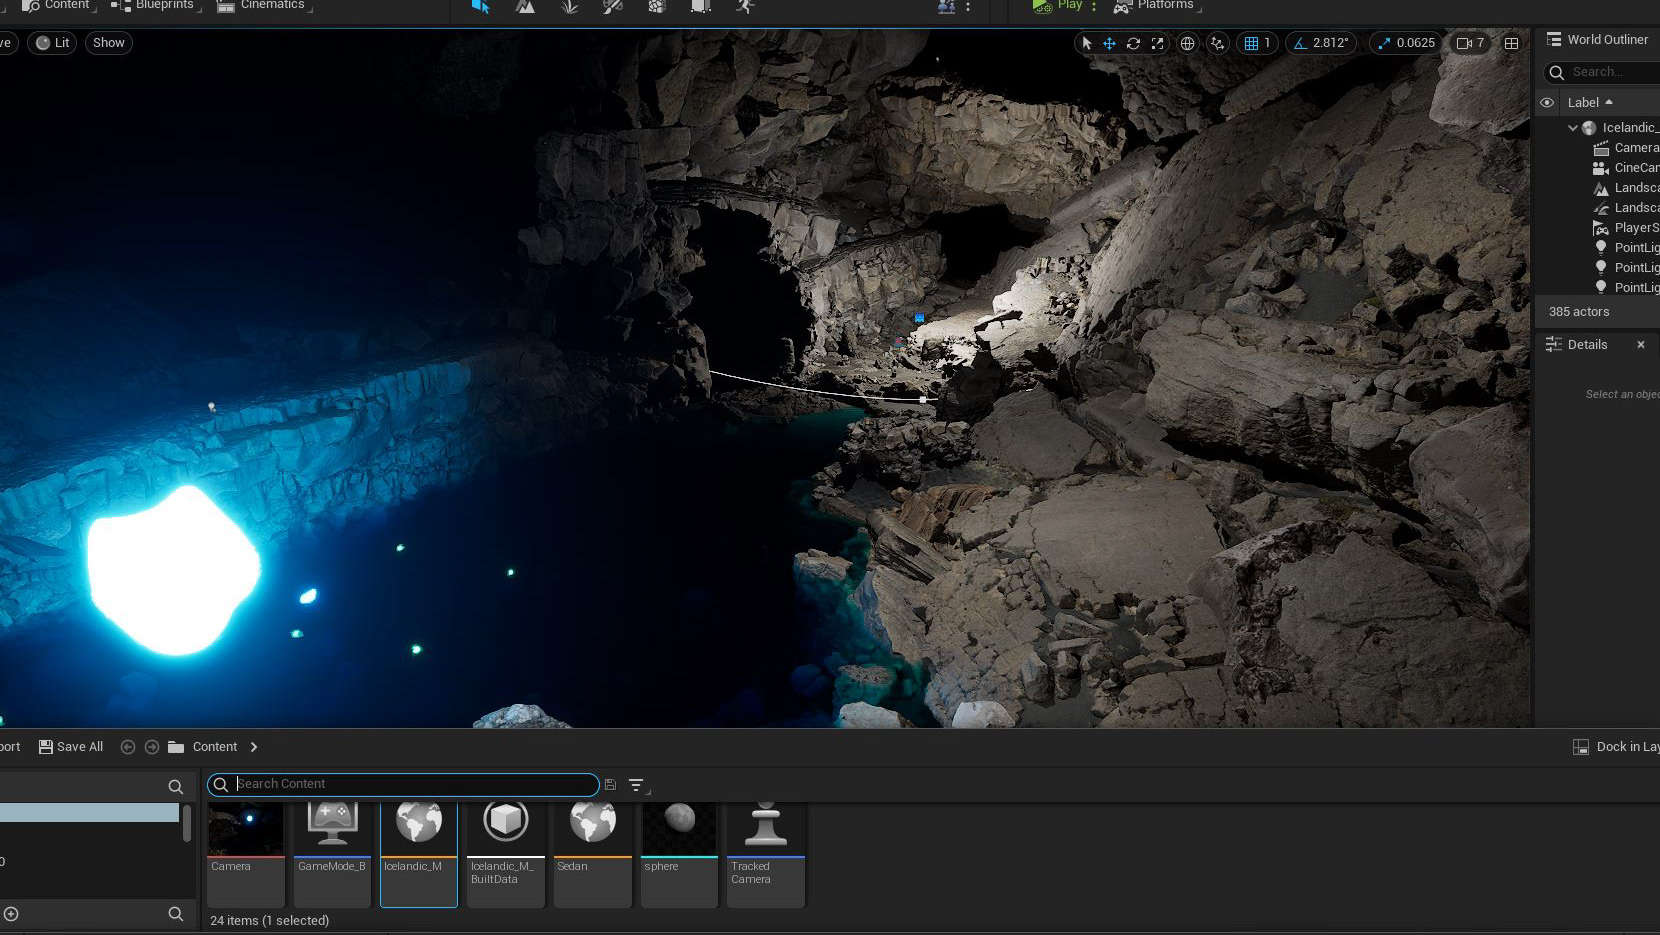
Task: Select the scale gizmo tool
Action: click(1157, 43)
